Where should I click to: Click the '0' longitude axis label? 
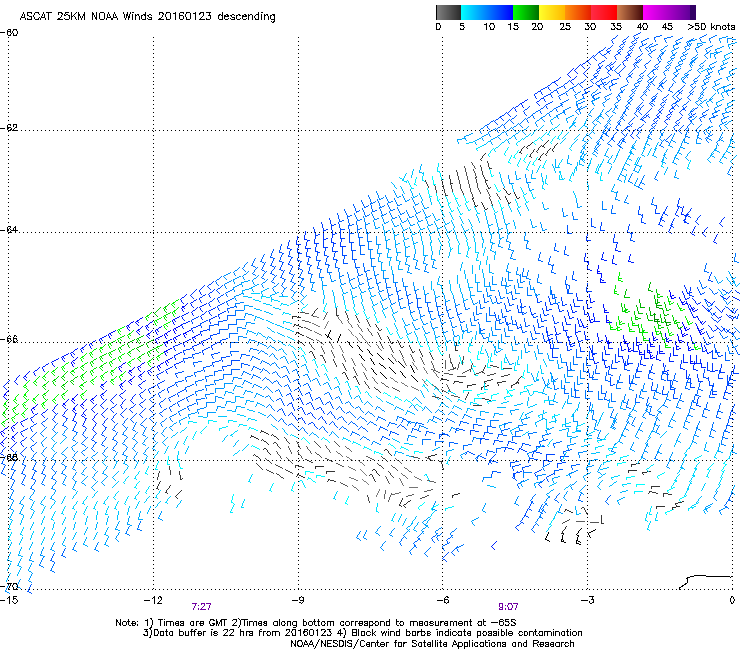pos(732,600)
